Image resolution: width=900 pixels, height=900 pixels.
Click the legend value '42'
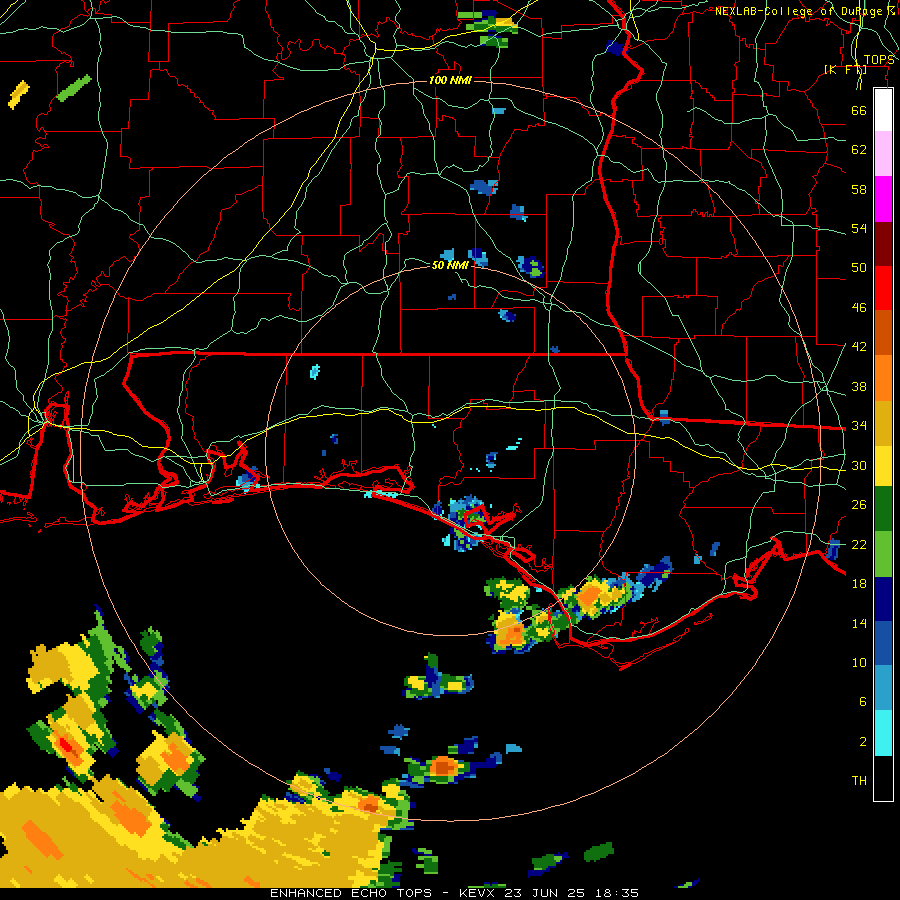click(859, 347)
